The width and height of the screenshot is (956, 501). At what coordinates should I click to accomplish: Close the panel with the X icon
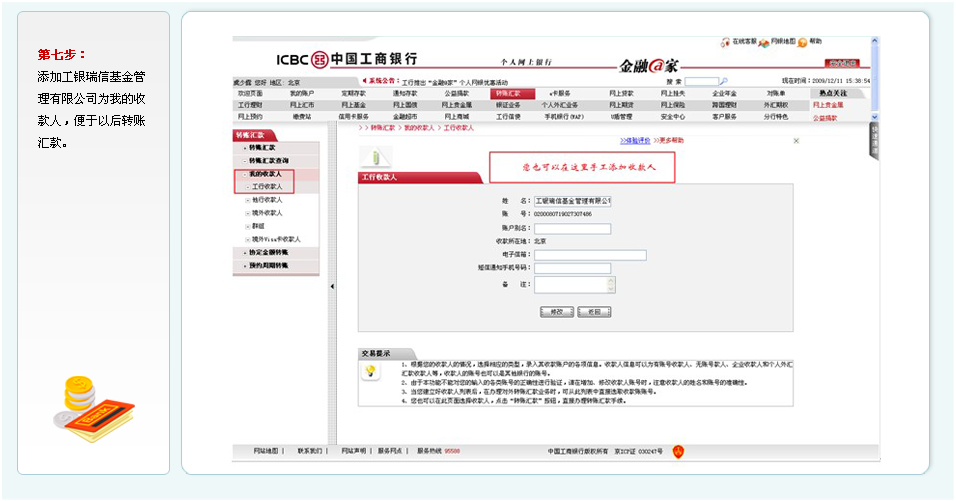(796, 141)
